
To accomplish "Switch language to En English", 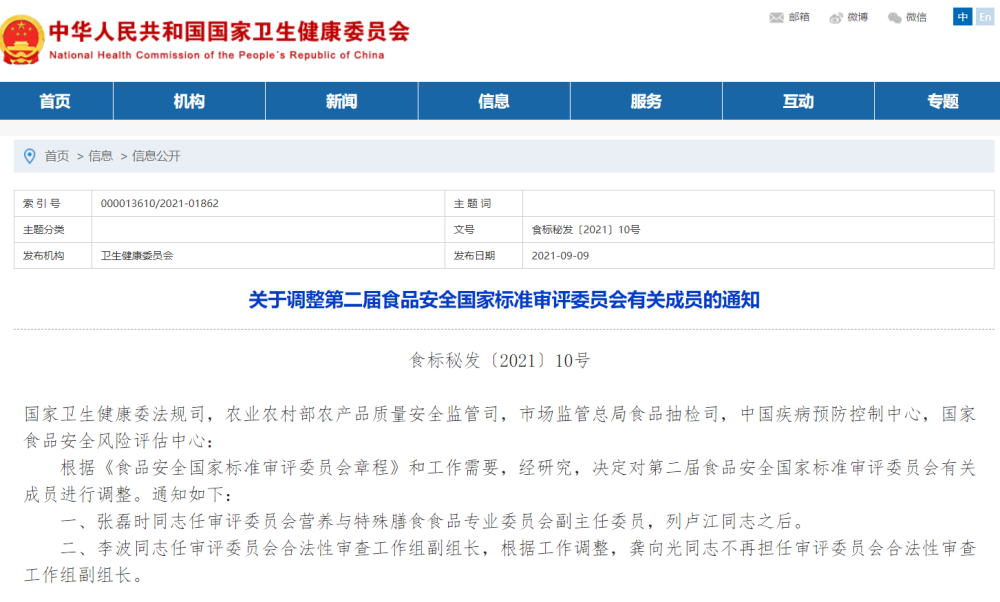I will click(985, 17).
